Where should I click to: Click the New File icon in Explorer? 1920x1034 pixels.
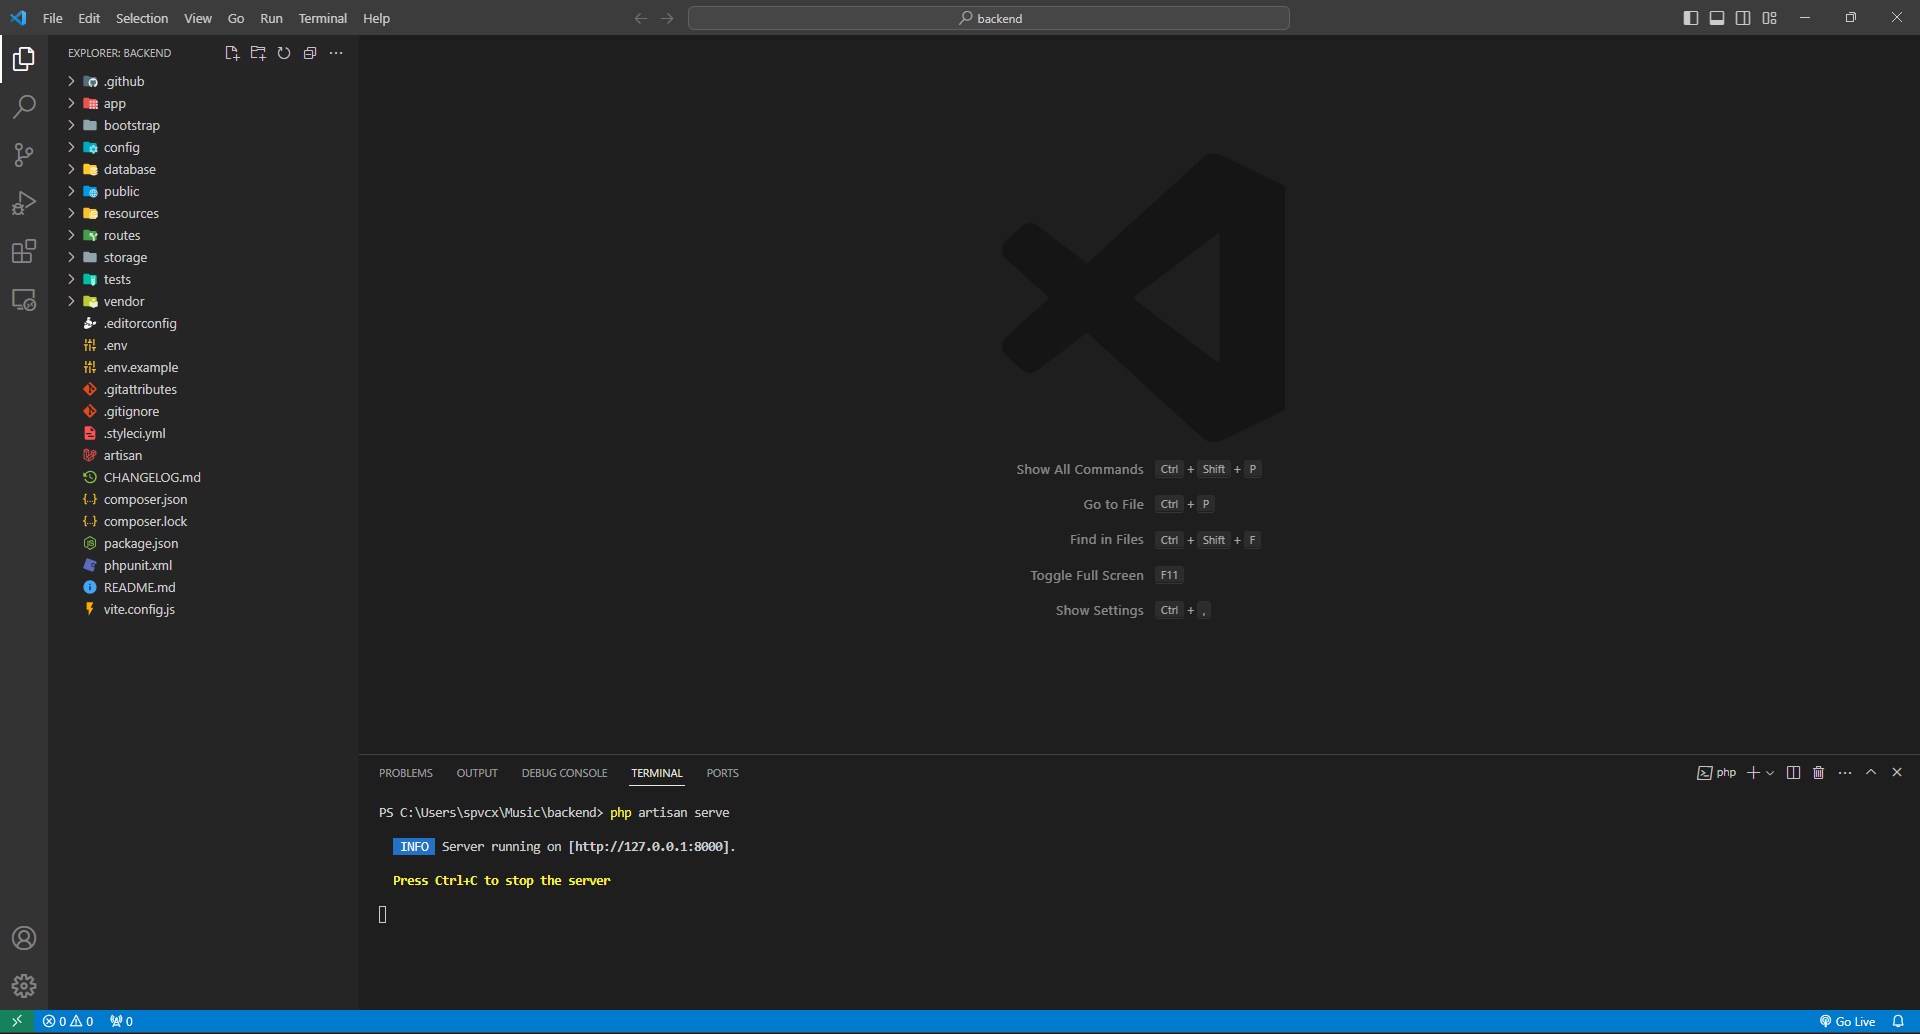(232, 53)
